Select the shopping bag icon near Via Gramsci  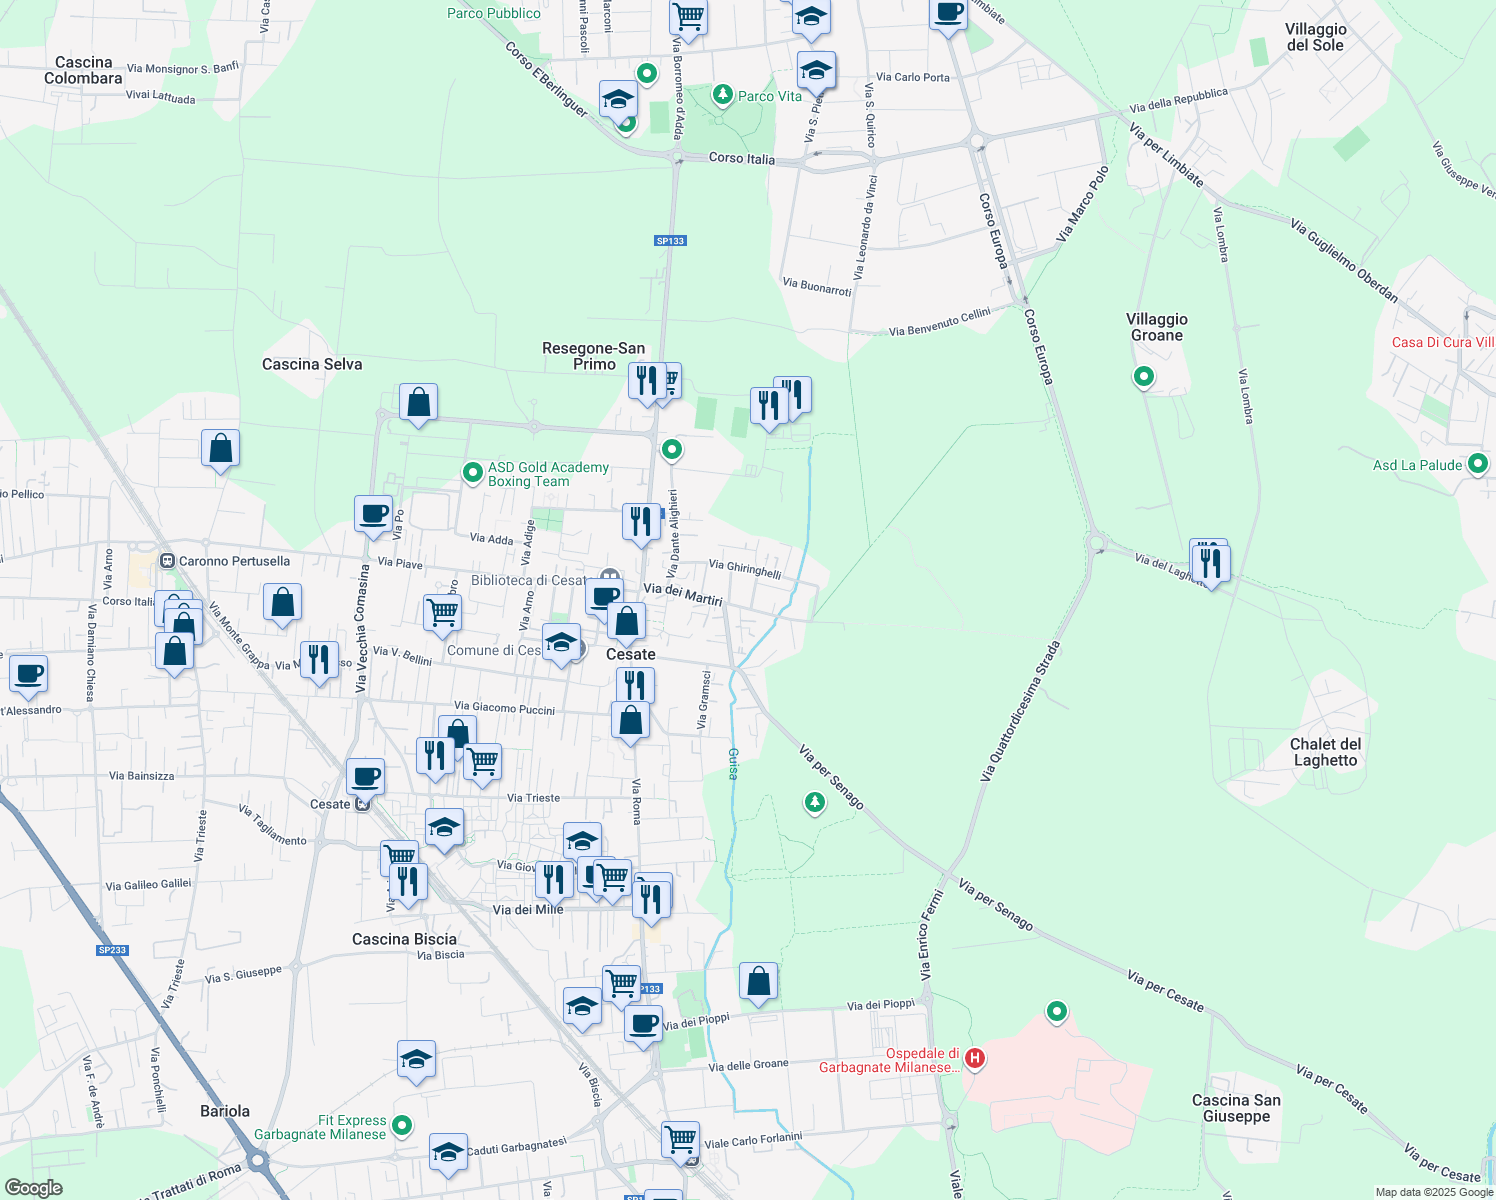(630, 720)
